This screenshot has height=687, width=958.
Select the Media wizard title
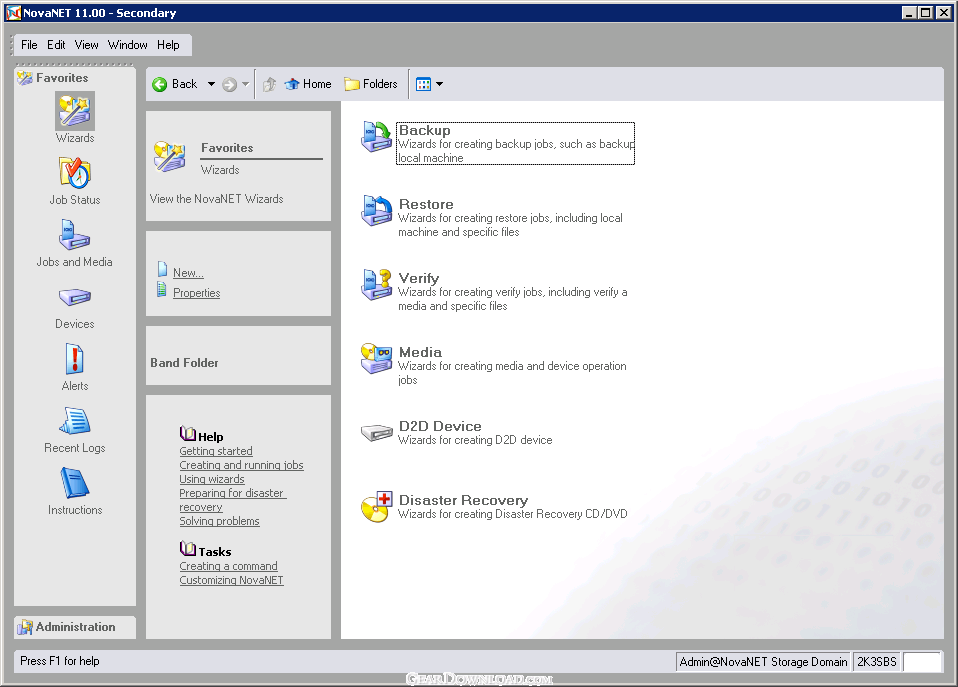(420, 352)
